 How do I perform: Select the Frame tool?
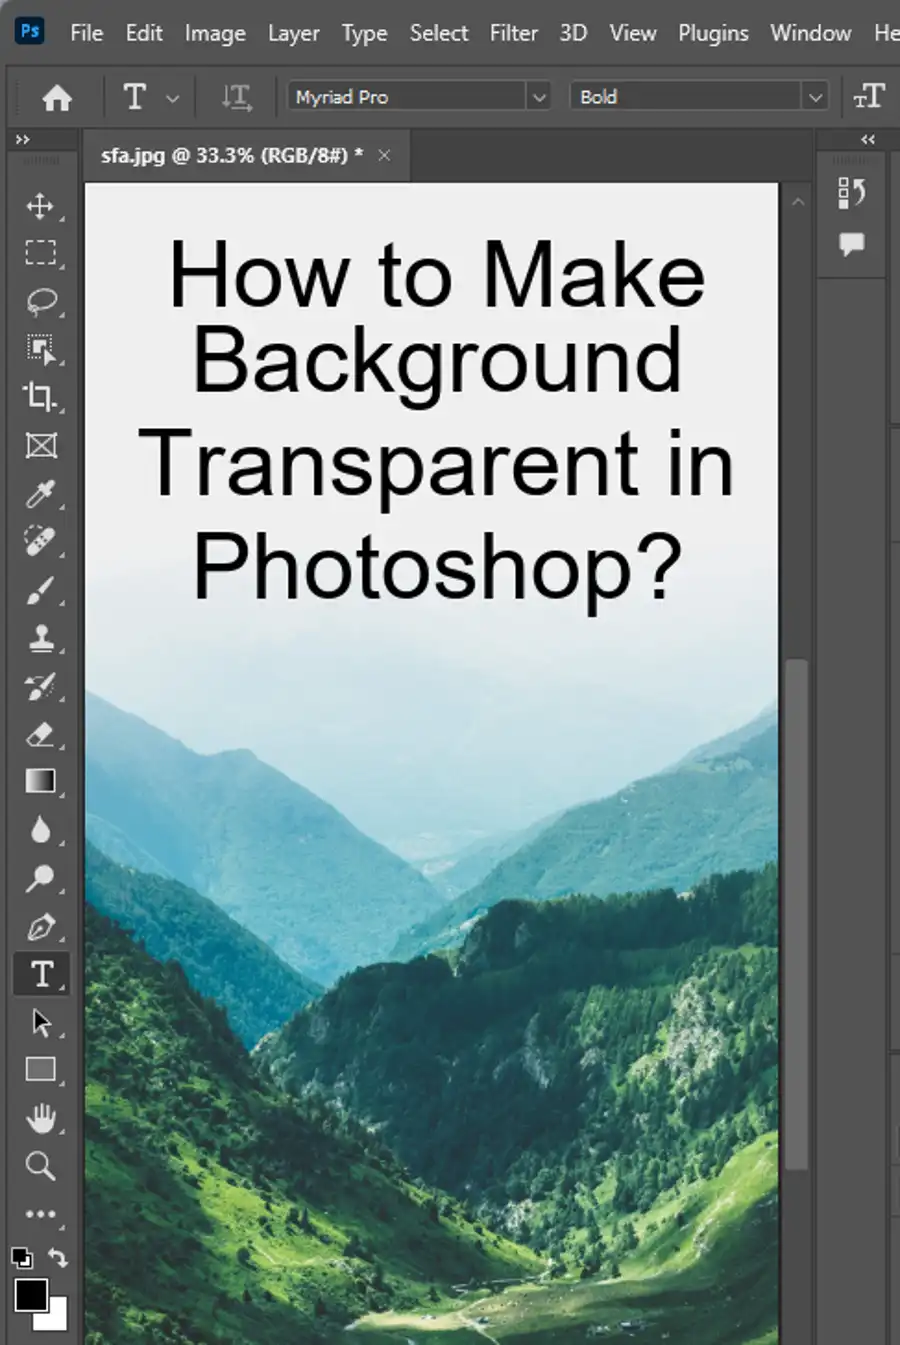[x=40, y=445]
